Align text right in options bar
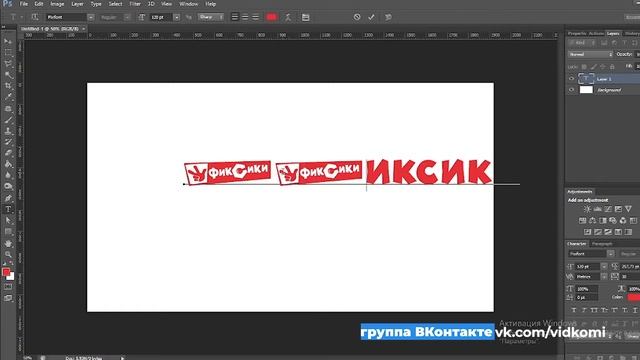 (256, 17)
